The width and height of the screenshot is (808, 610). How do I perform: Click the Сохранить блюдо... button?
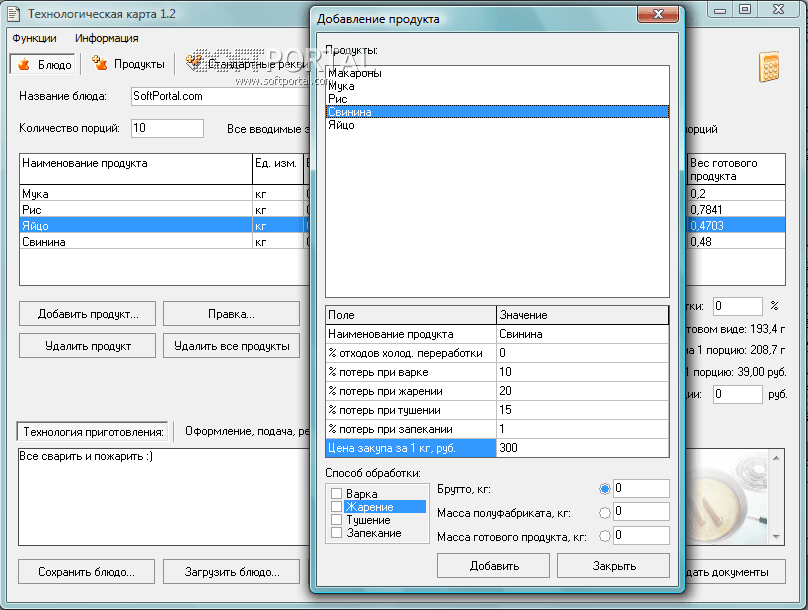(87, 572)
